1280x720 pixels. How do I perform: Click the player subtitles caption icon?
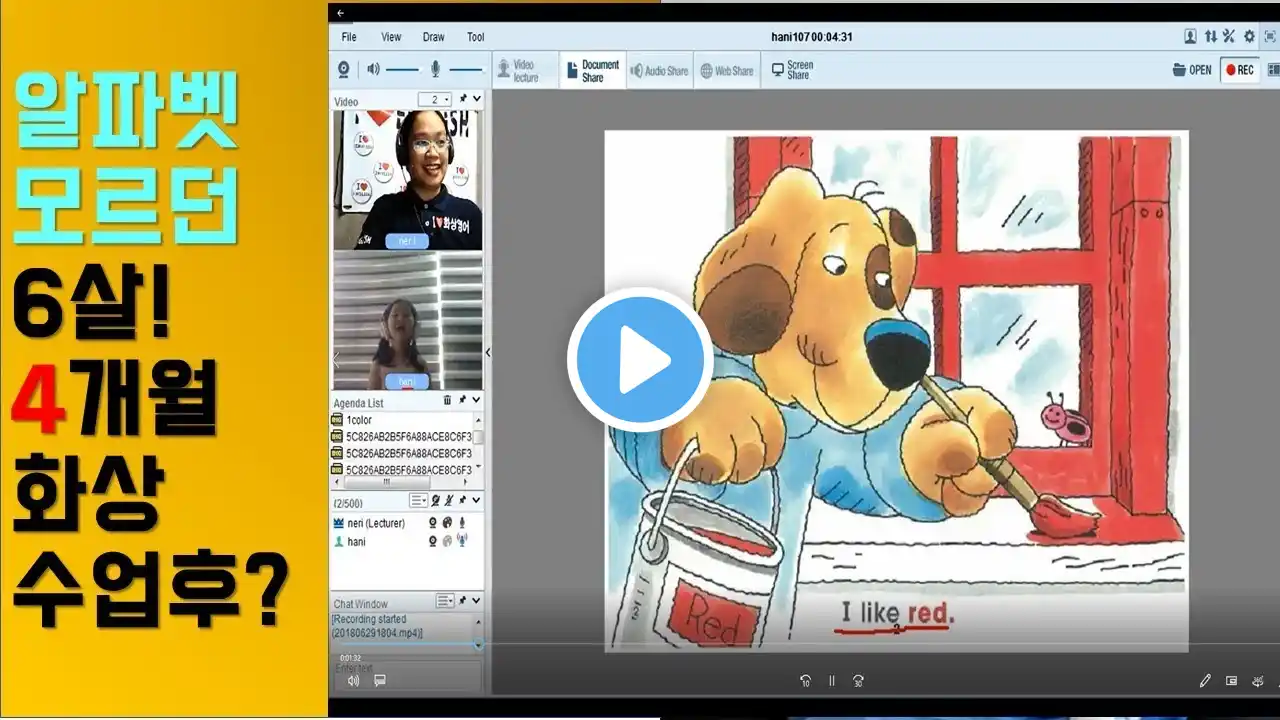(x=380, y=681)
